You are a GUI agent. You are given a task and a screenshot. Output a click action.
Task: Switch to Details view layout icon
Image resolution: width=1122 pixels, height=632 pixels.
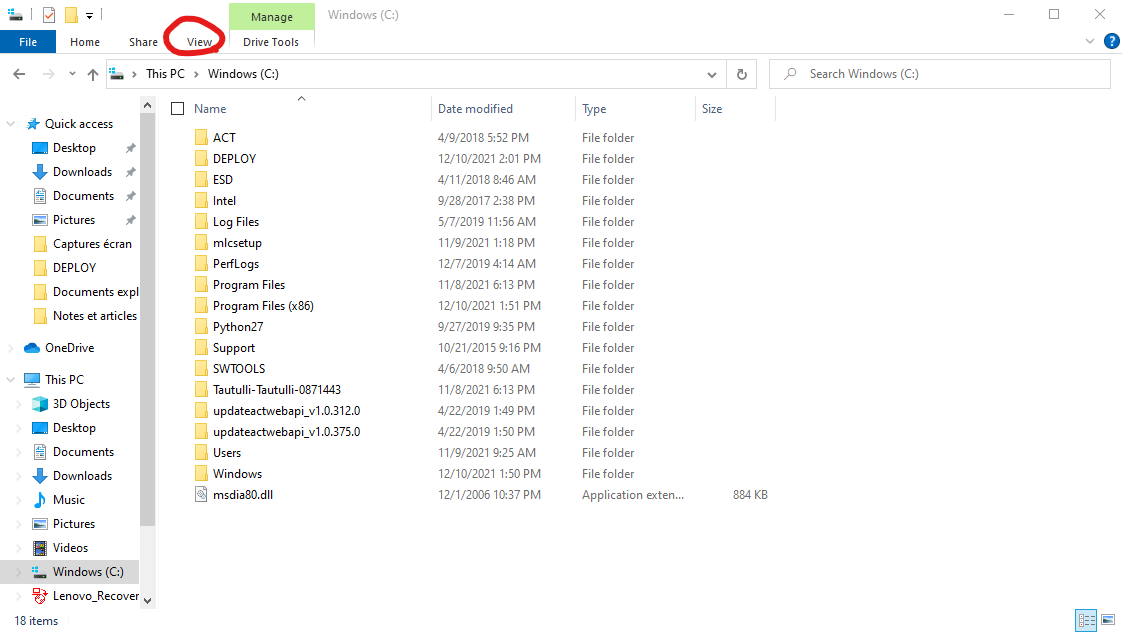pos(1086,621)
